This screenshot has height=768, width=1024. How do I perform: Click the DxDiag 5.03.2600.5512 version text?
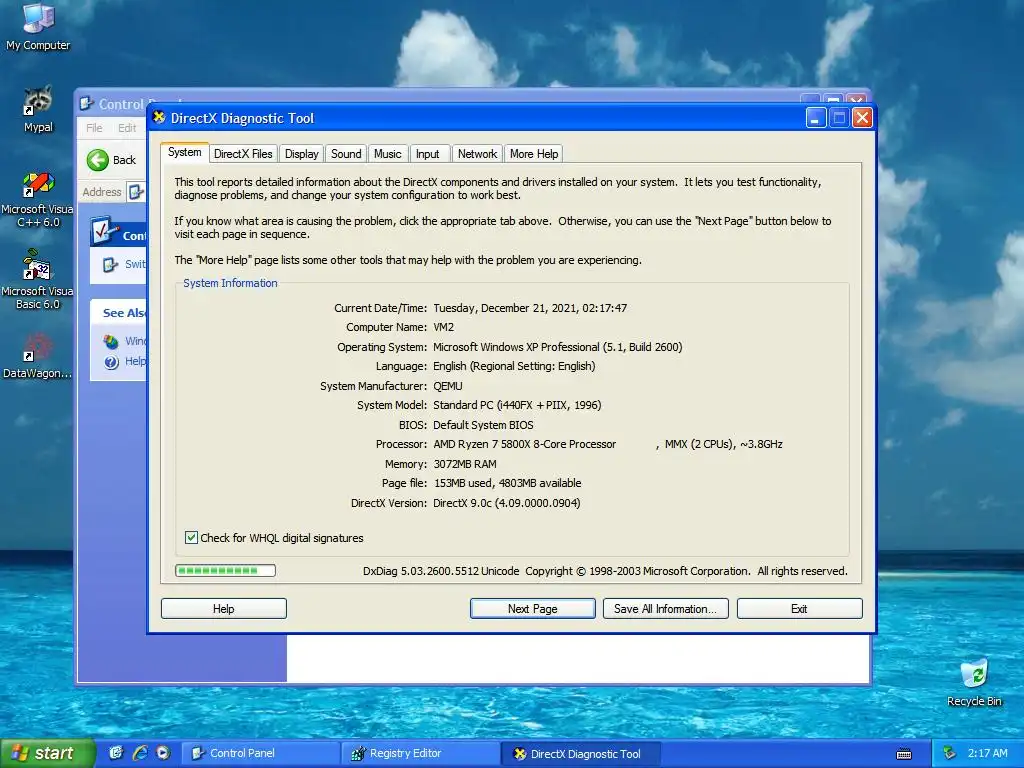coord(441,571)
